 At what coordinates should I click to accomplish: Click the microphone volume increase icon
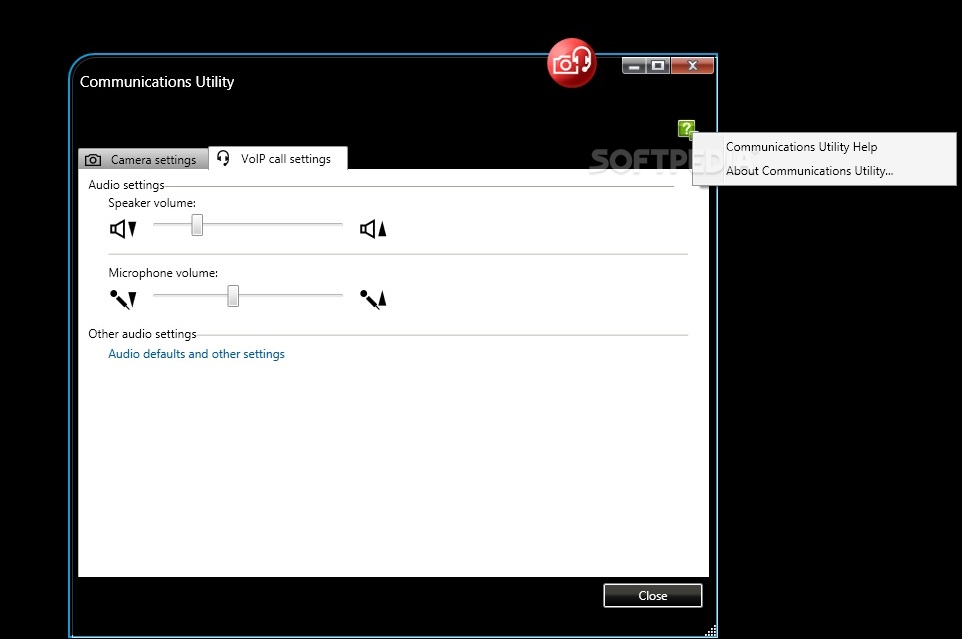pos(373,299)
